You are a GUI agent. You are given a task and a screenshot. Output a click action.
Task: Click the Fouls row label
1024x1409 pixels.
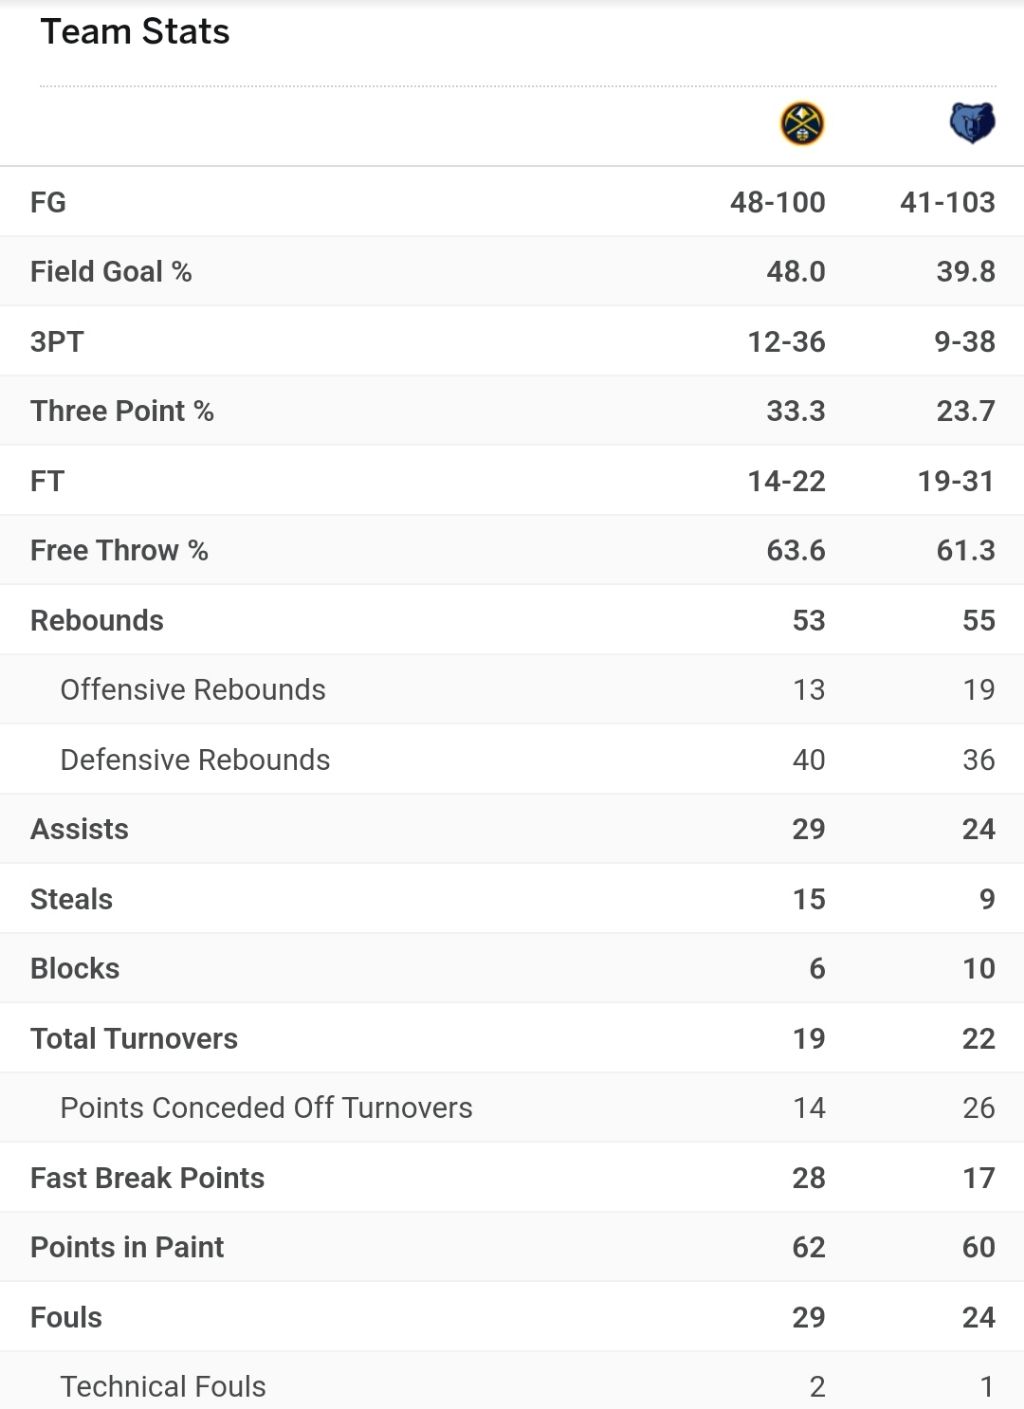tap(66, 1317)
